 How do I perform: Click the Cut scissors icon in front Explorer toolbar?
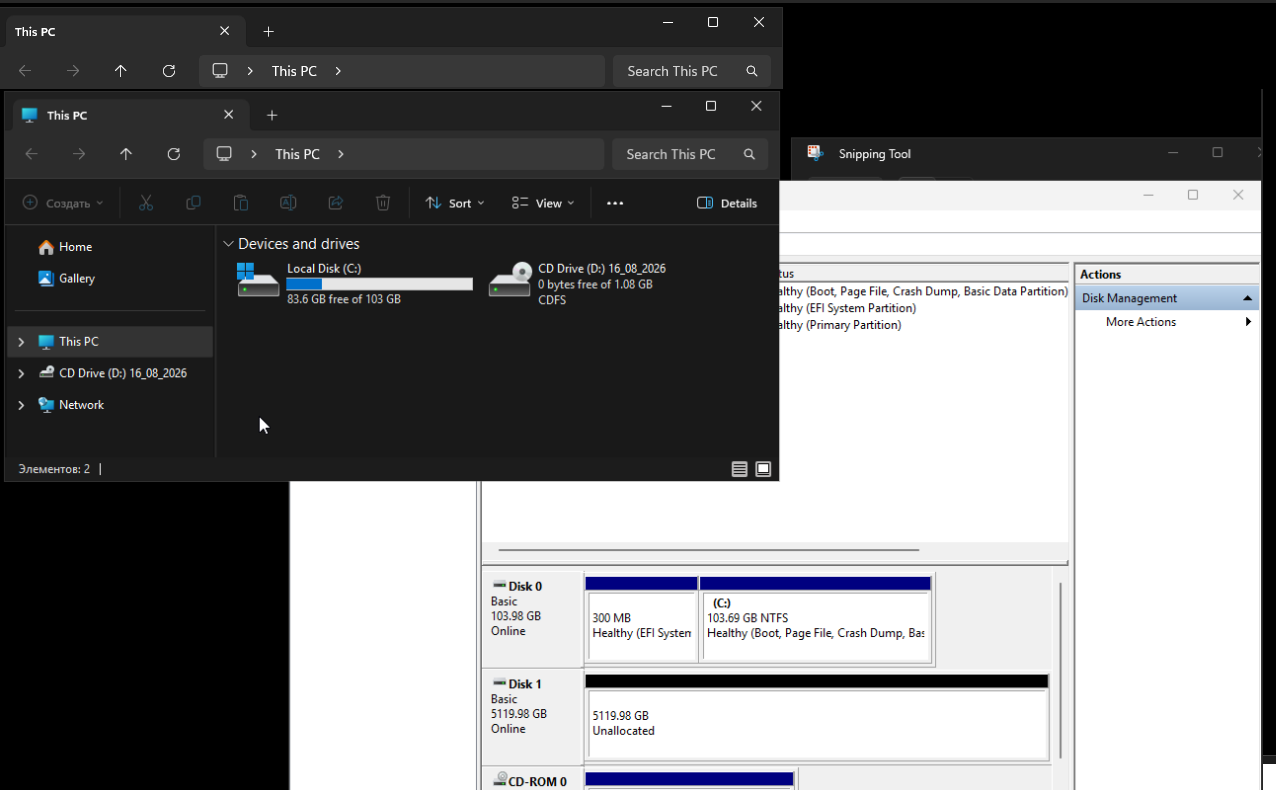[x=145, y=203]
